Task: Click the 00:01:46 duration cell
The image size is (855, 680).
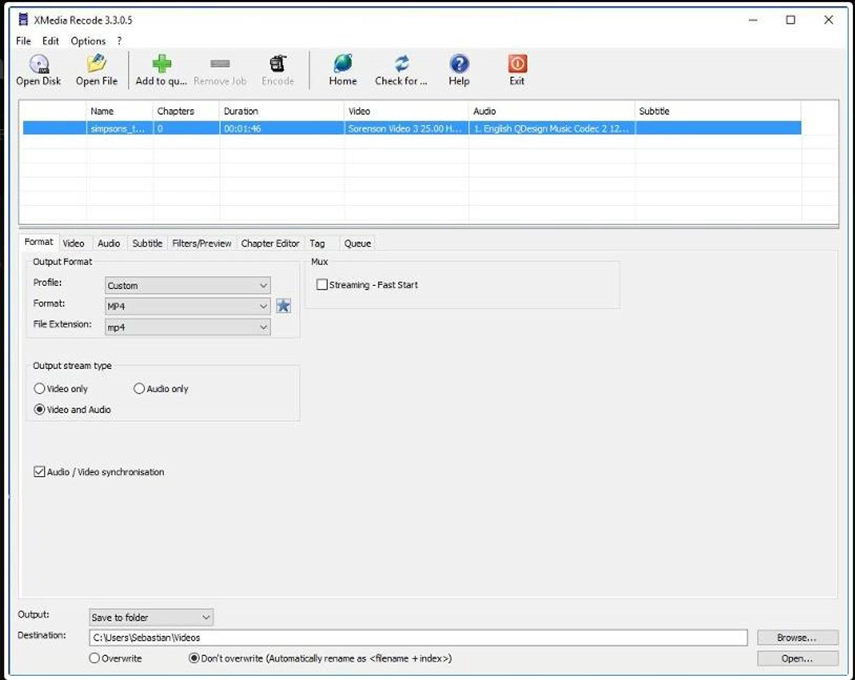Action: pyautogui.click(x=282, y=129)
